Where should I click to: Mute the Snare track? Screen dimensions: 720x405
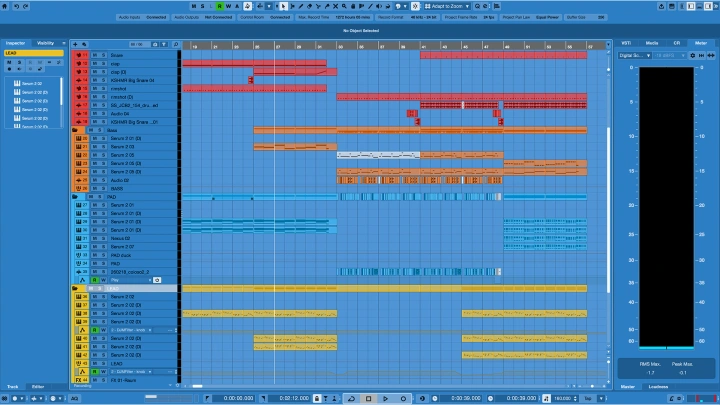tap(94, 55)
